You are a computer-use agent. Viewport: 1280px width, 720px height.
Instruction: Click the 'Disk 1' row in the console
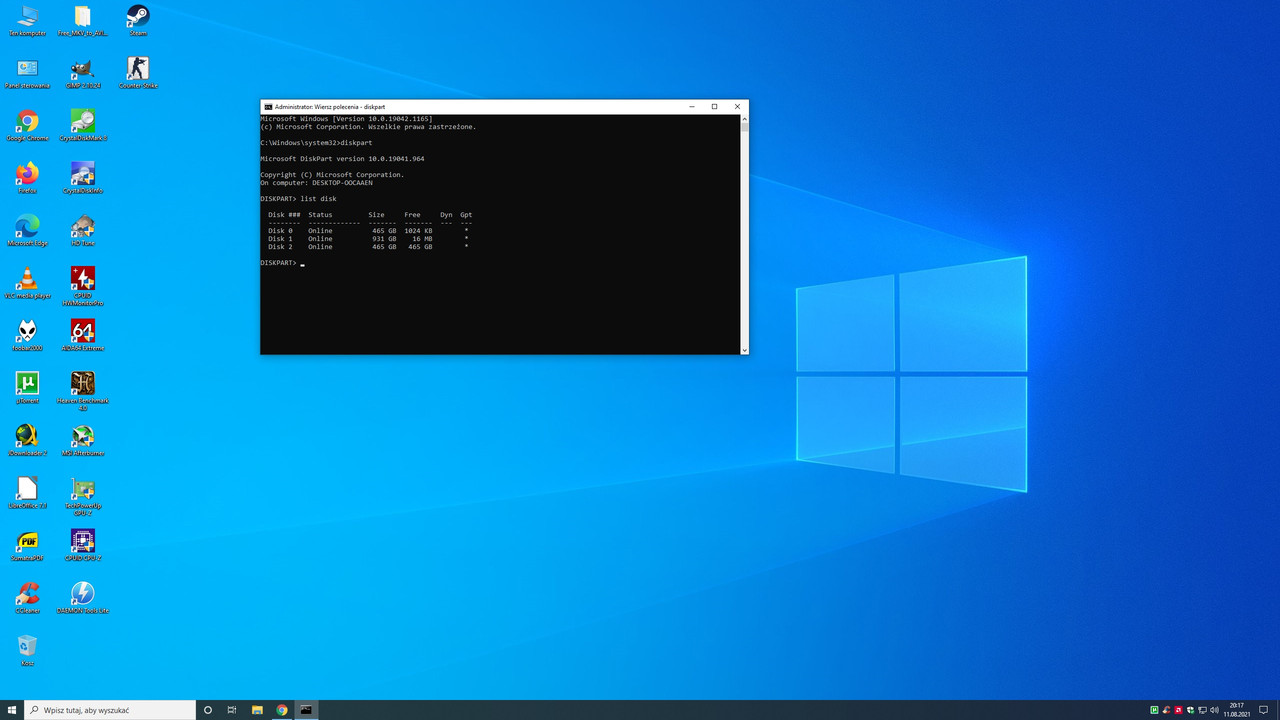(x=368, y=239)
